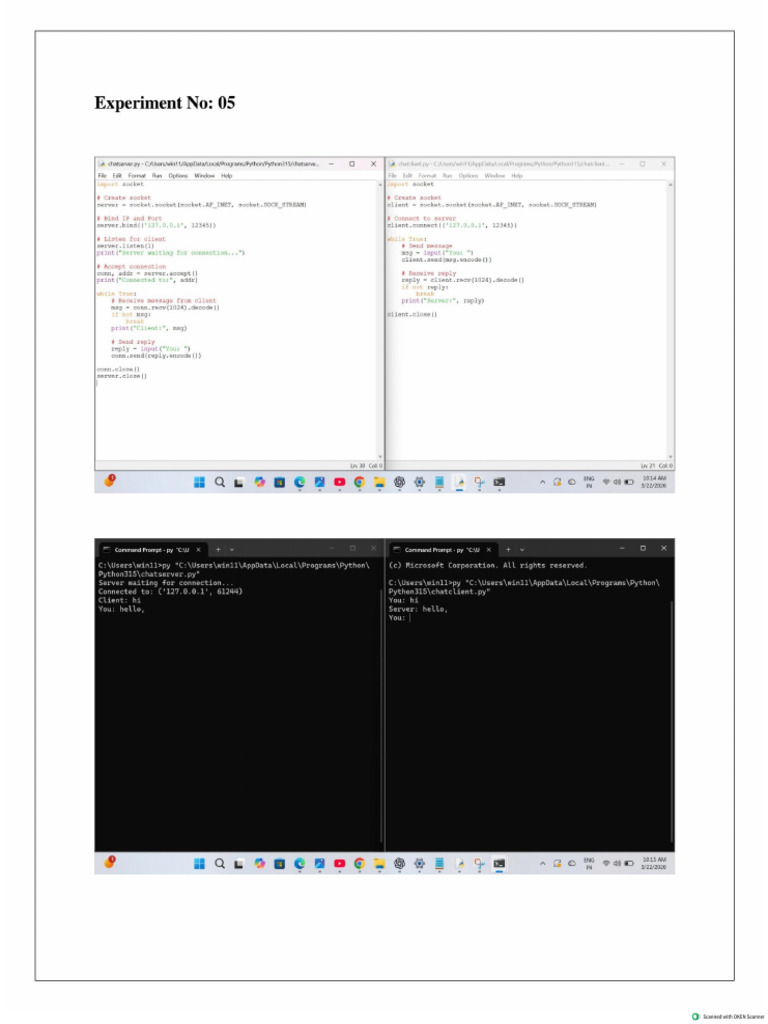
Task: Add new tab in server terminal window
Action: click(x=219, y=550)
